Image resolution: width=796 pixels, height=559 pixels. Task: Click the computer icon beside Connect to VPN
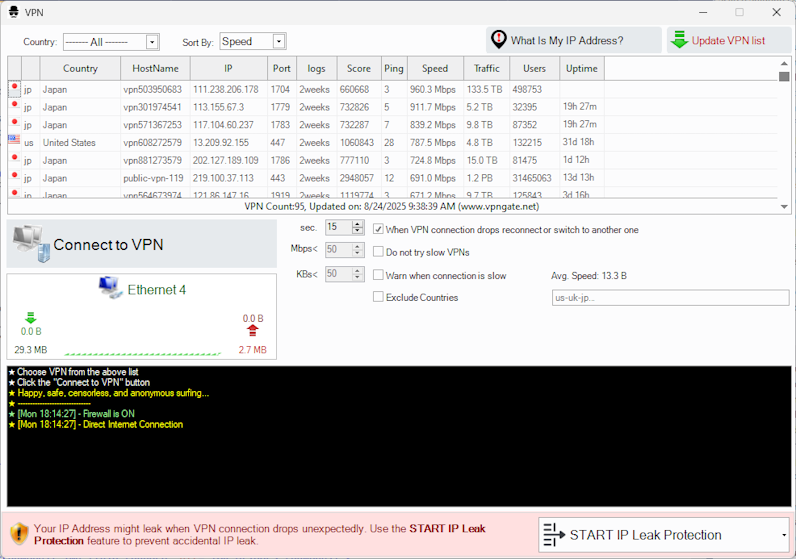tap(27, 244)
